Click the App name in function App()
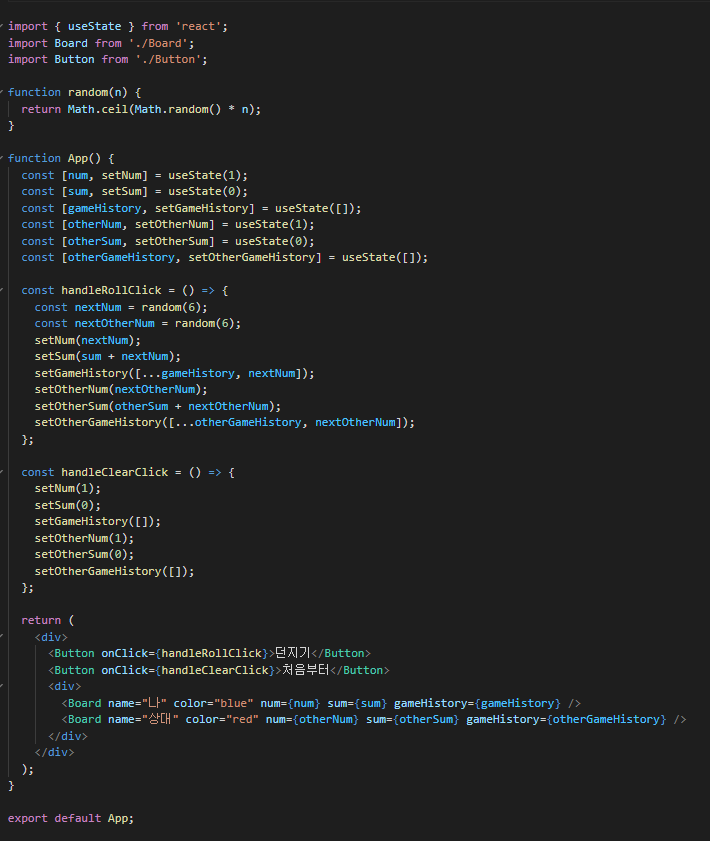Image resolution: width=710 pixels, height=841 pixels. click(78, 158)
